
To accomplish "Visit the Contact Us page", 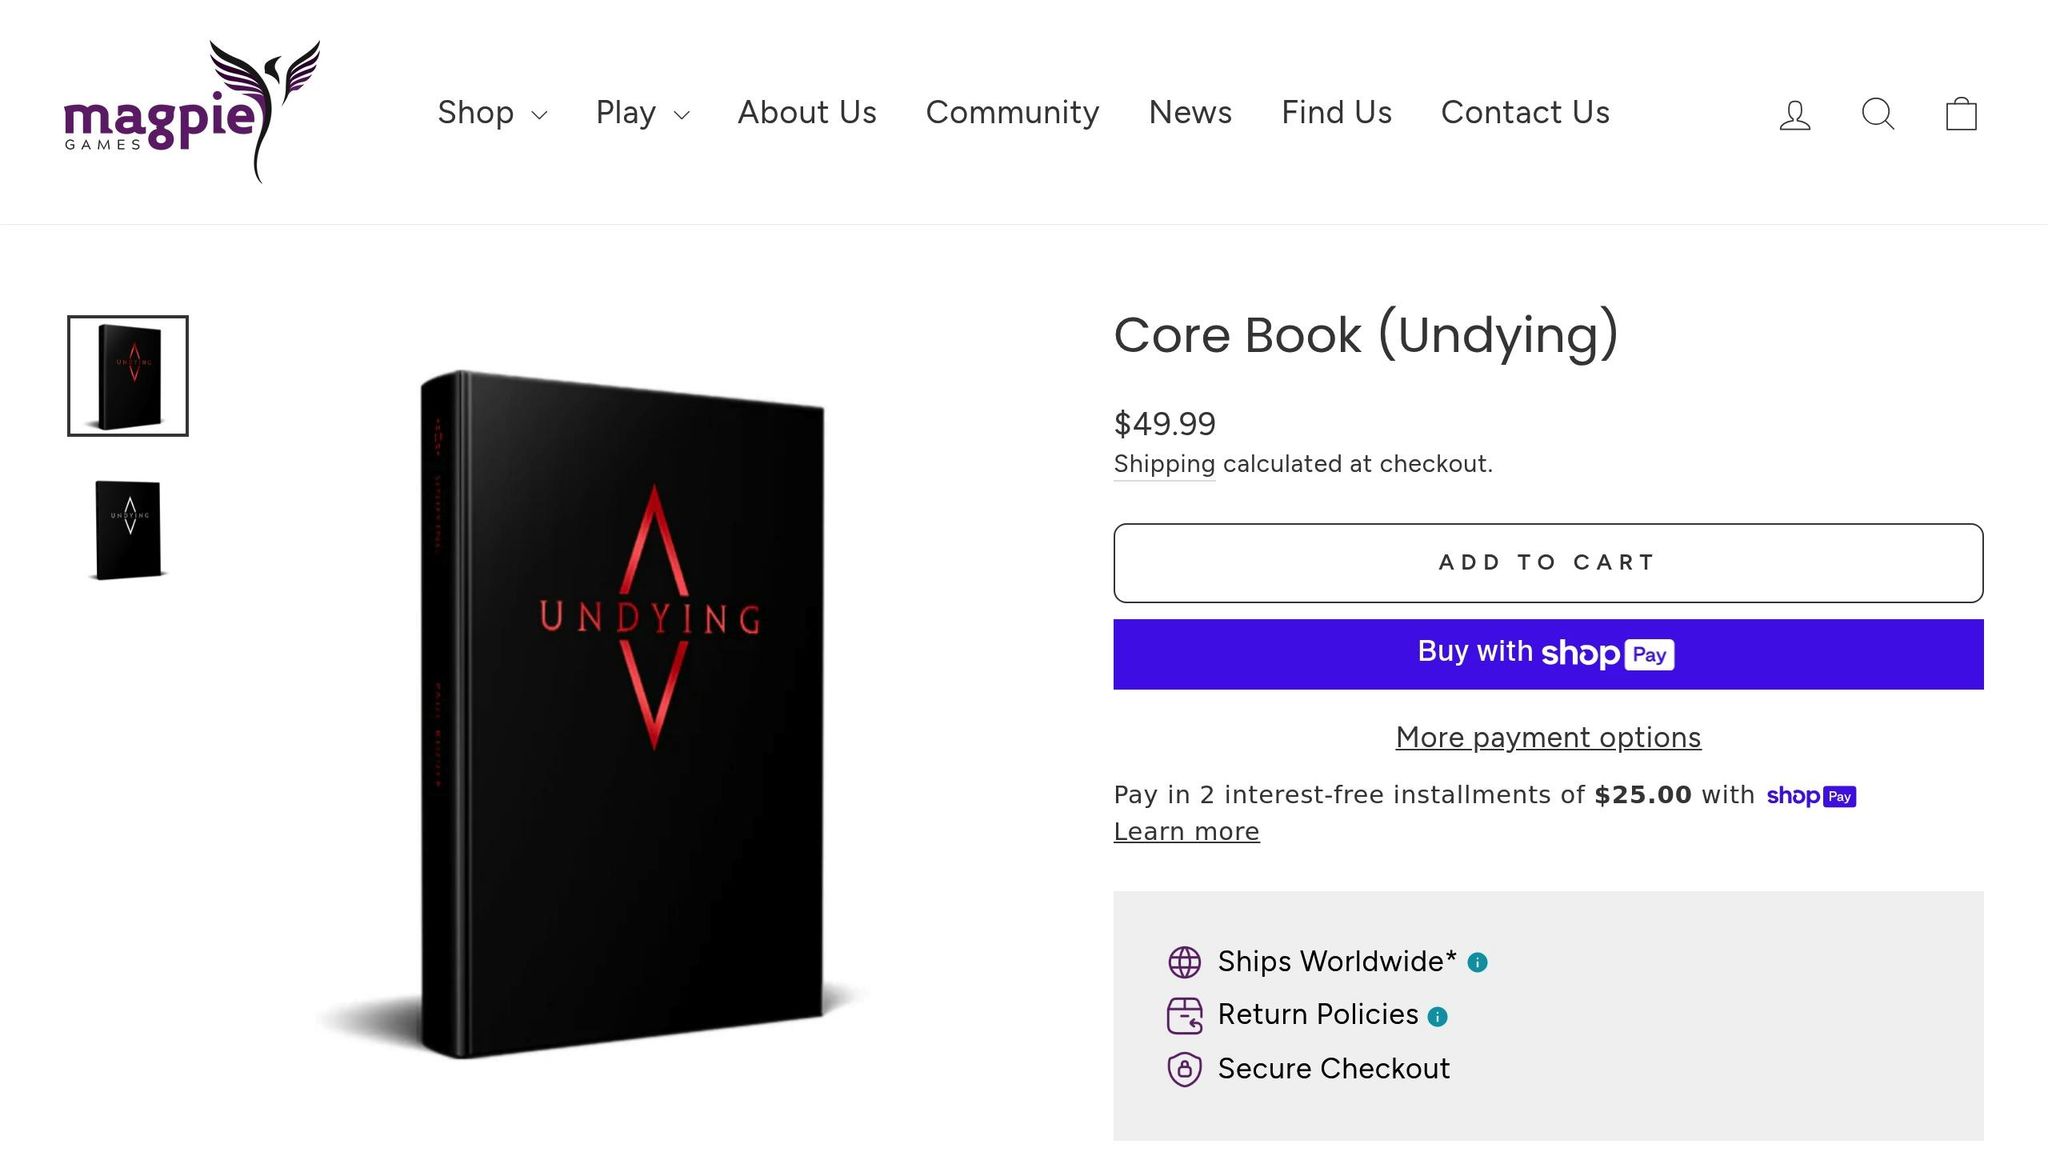I will 1525,112.
